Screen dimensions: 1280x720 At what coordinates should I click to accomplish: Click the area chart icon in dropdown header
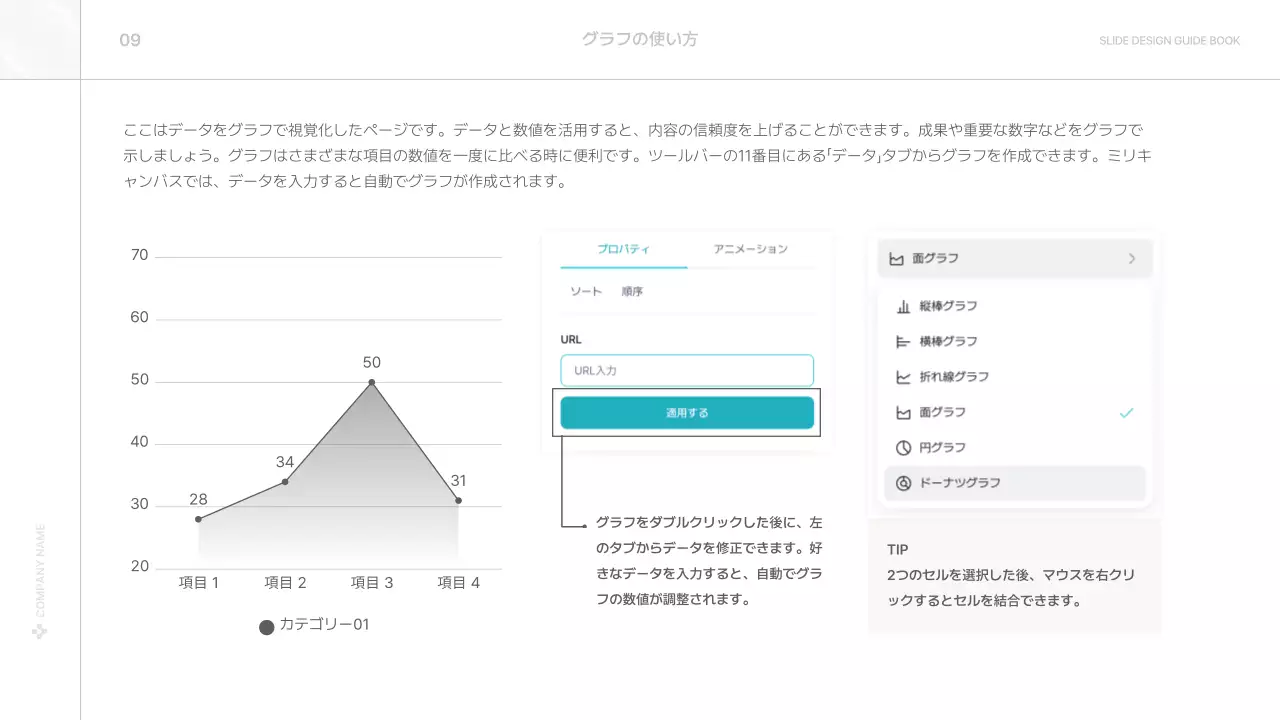(x=895, y=259)
